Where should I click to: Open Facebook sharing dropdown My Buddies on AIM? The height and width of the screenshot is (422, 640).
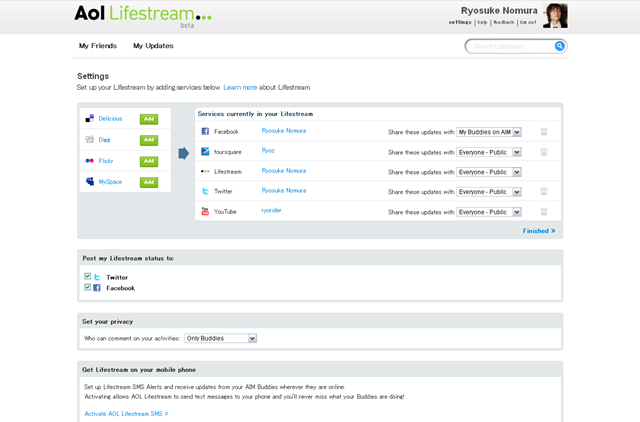[x=489, y=132]
